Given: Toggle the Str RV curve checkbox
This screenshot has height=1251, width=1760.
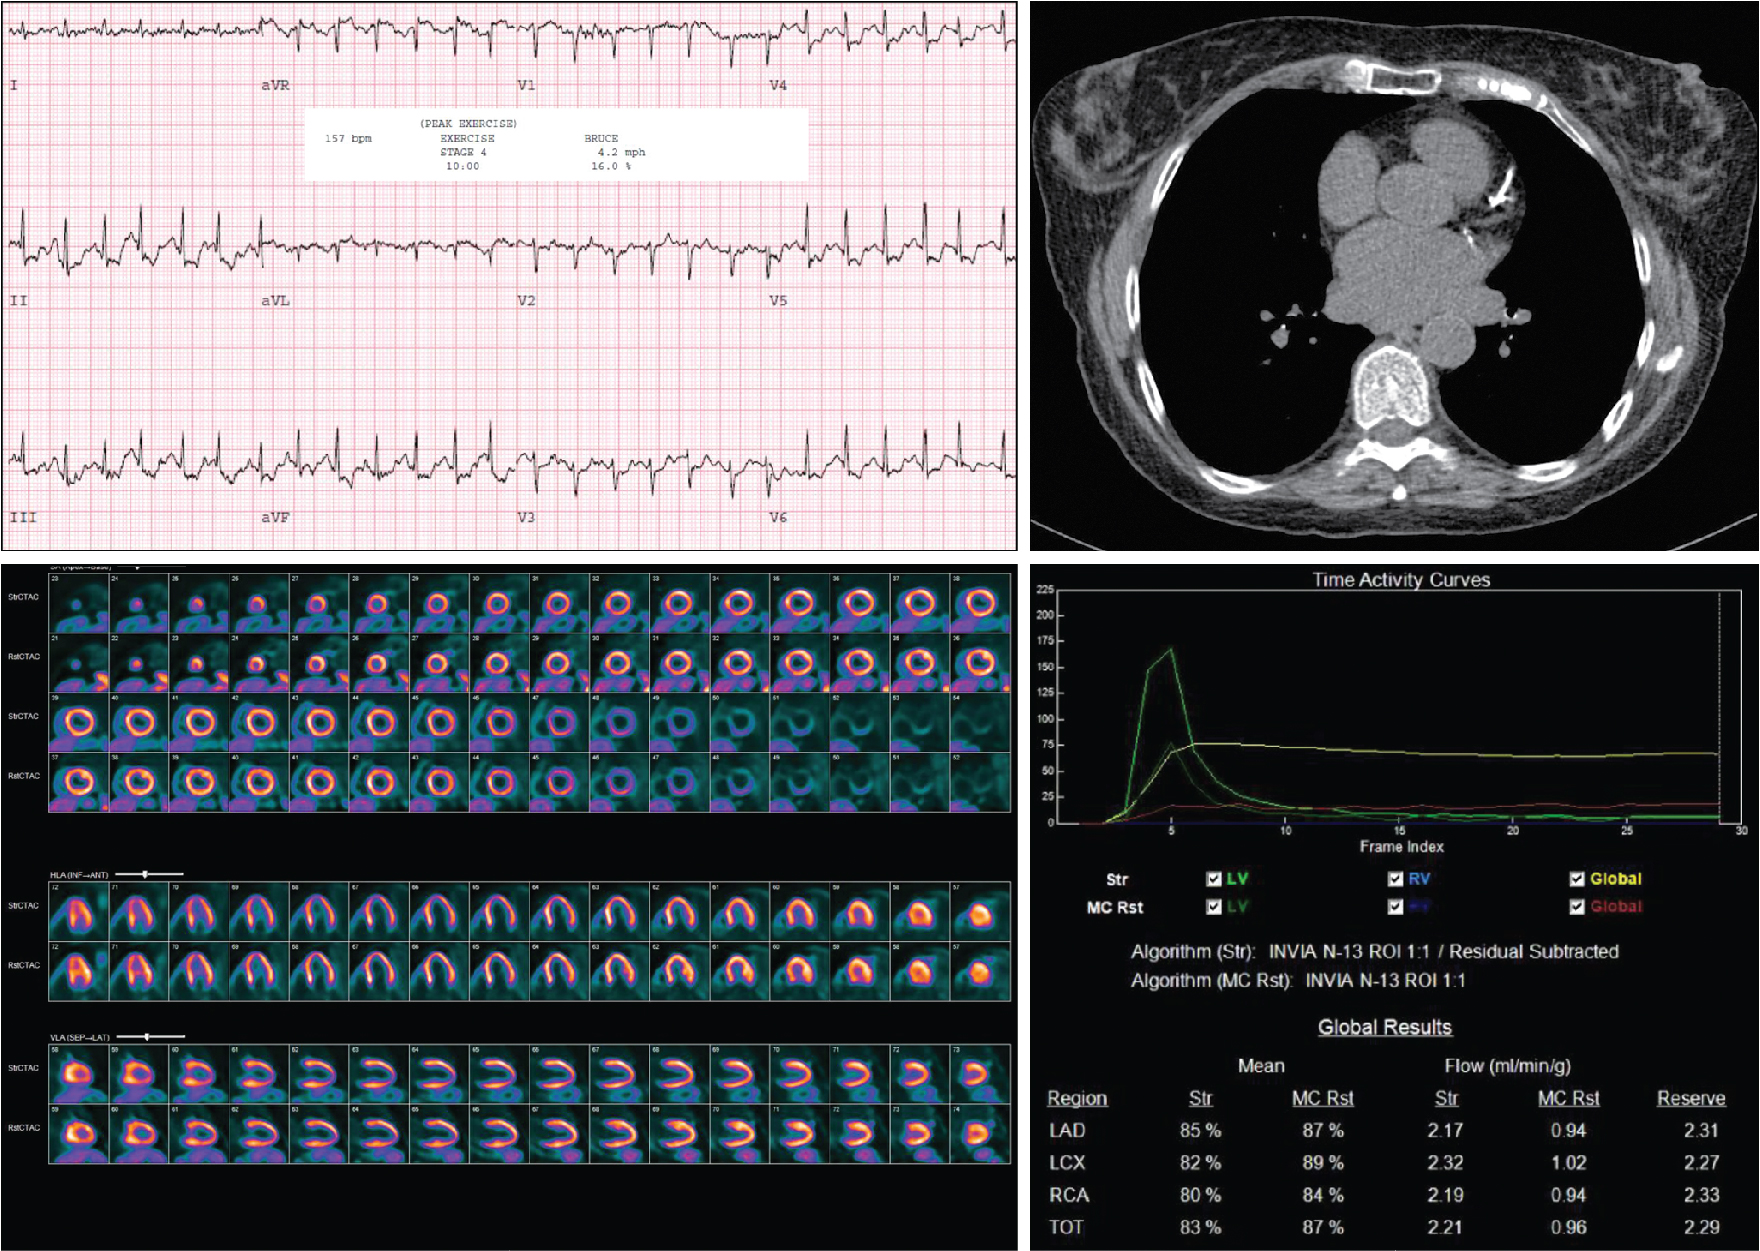Looking at the screenshot, I should pyautogui.click(x=1395, y=879).
